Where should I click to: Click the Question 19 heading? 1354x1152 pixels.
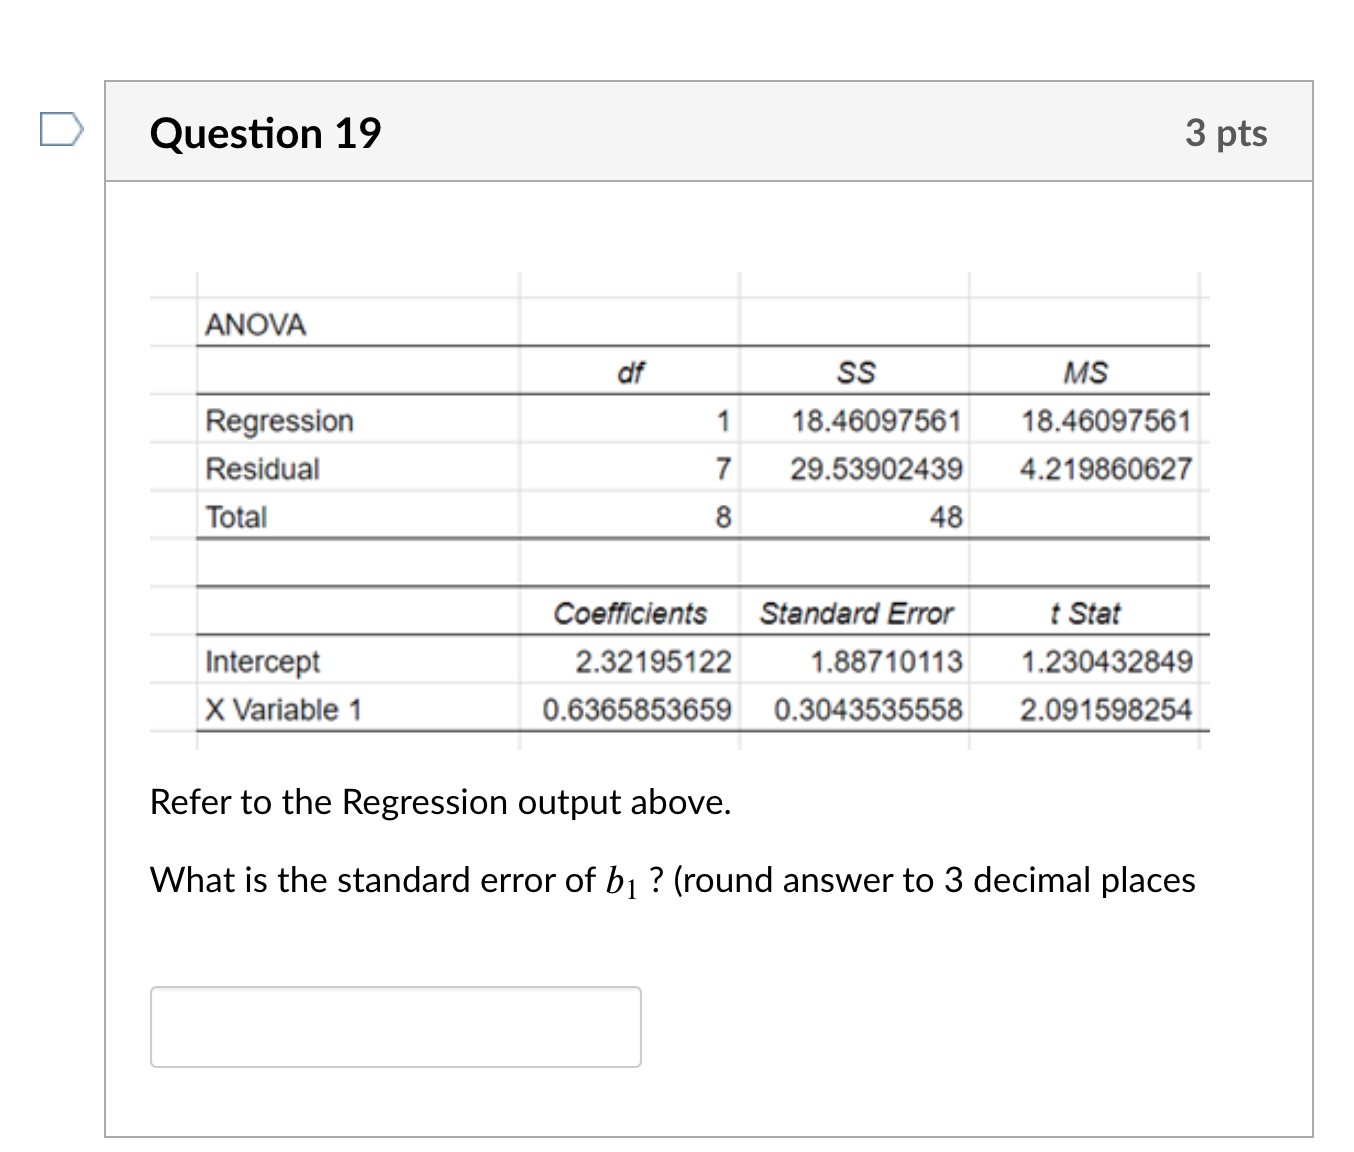pyautogui.click(x=266, y=132)
